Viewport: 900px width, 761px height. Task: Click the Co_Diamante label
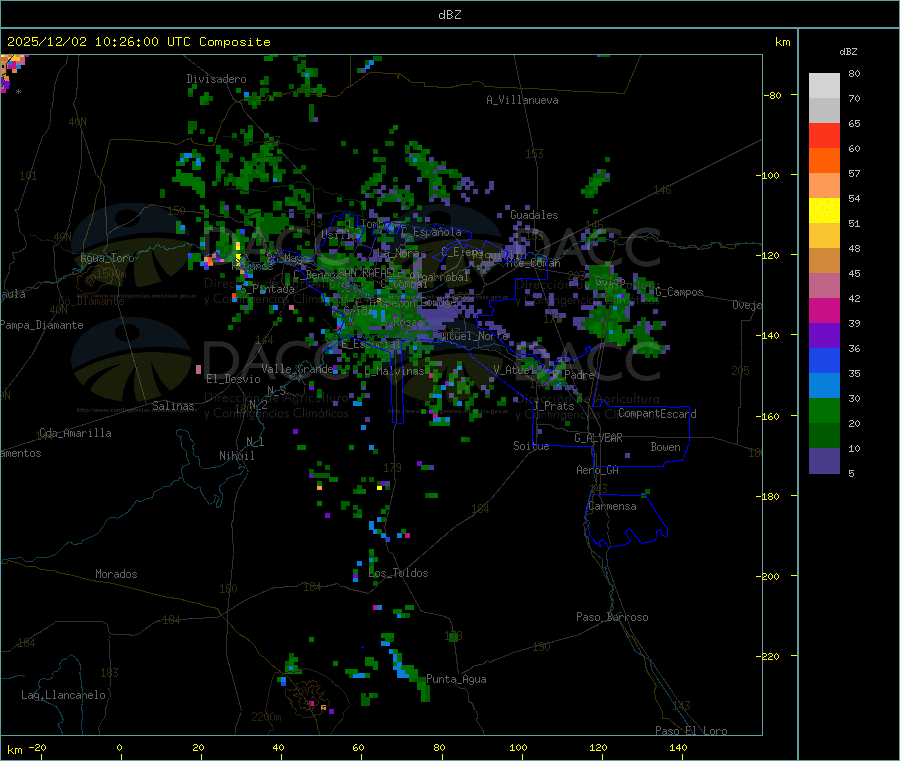tap(91, 301)
